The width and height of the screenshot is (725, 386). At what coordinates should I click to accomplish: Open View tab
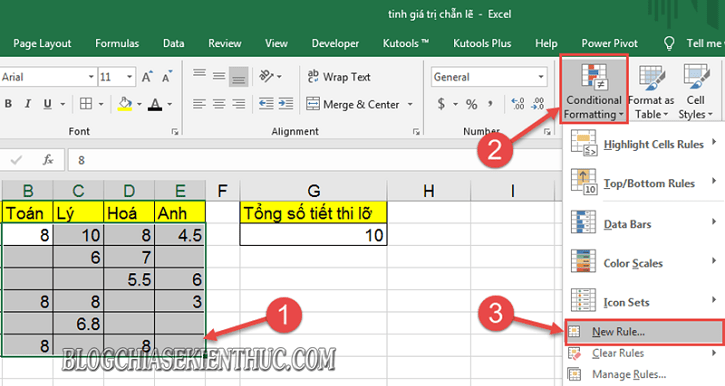pyautogui.click(x=276, y=43)
